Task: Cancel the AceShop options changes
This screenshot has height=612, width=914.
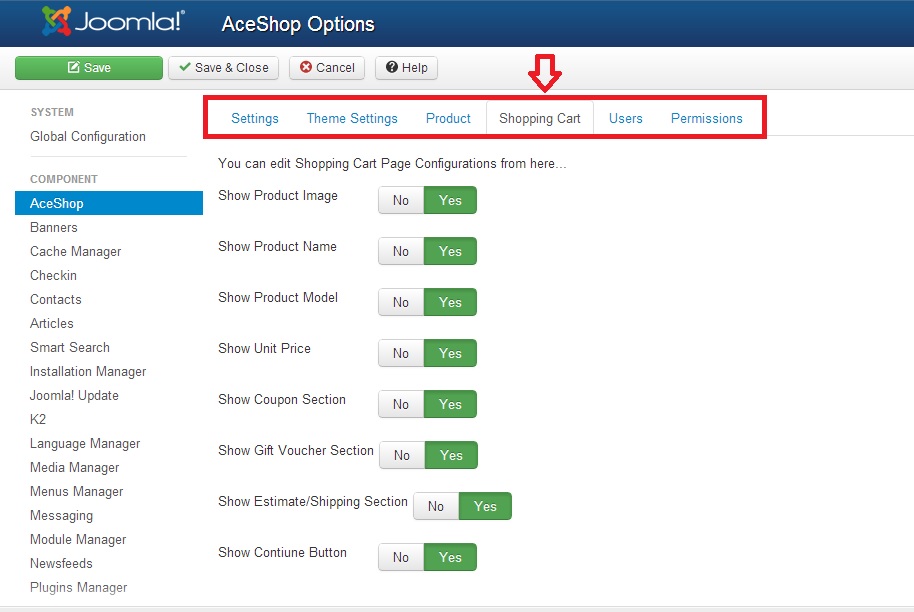Action: tap(327, 68)
